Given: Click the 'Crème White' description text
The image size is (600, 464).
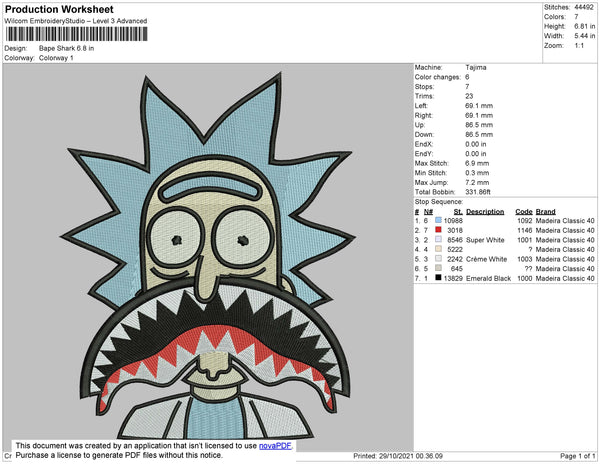Looking at the screenshot, I should coord(486,259).
